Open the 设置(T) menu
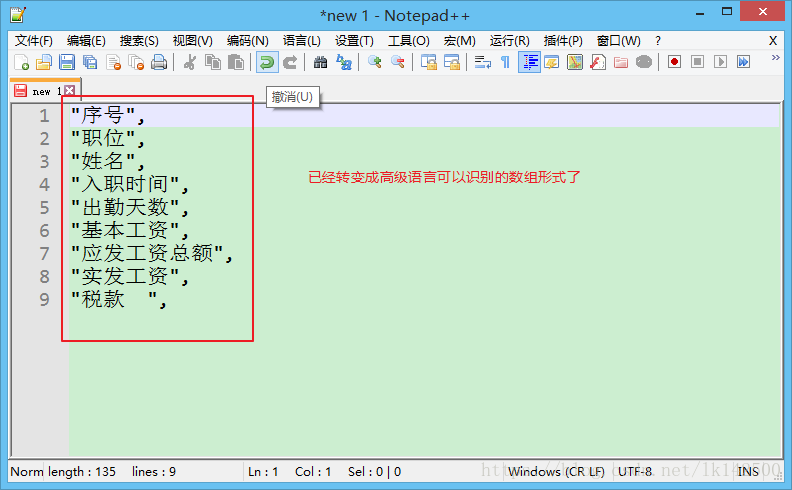The height and width of the screenshot is (490, 792). pos(354,40)
